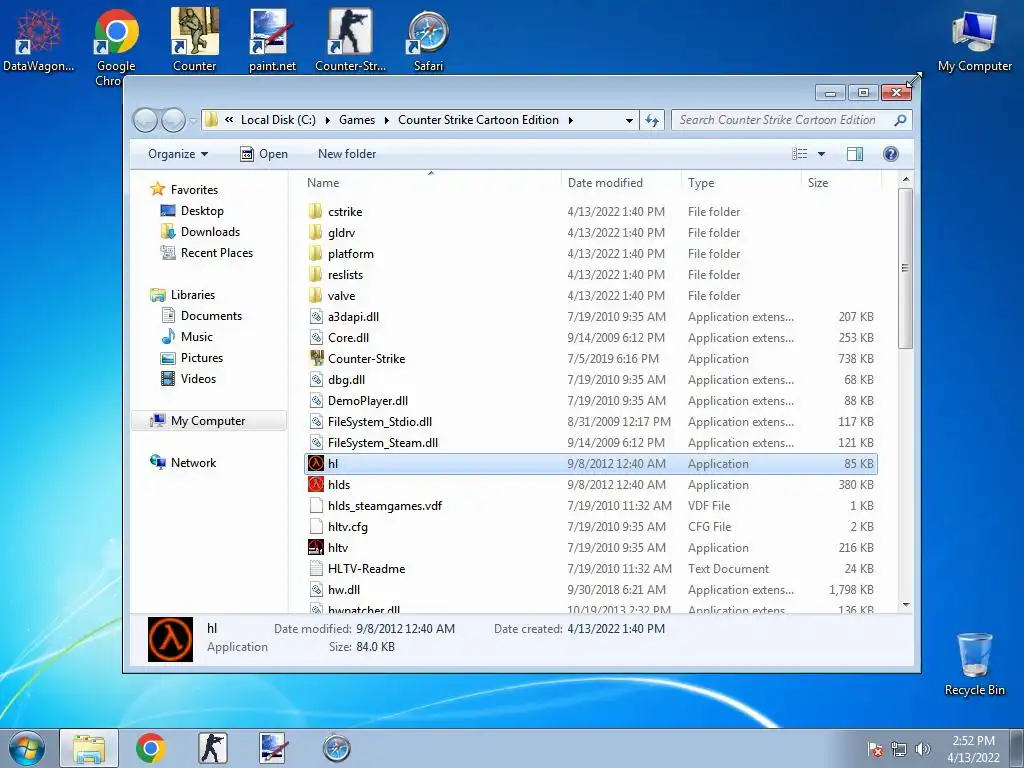The height and width of the screenshot is (768, 1024).
Task: Sort by the Date modified column
Action: pyautogui.click(x=621, y=183)
